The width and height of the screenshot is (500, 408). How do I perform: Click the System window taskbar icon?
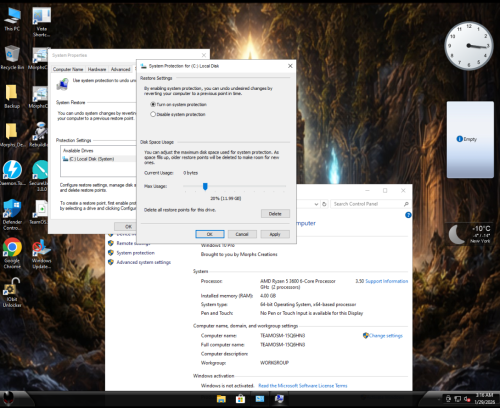(279, 399)
